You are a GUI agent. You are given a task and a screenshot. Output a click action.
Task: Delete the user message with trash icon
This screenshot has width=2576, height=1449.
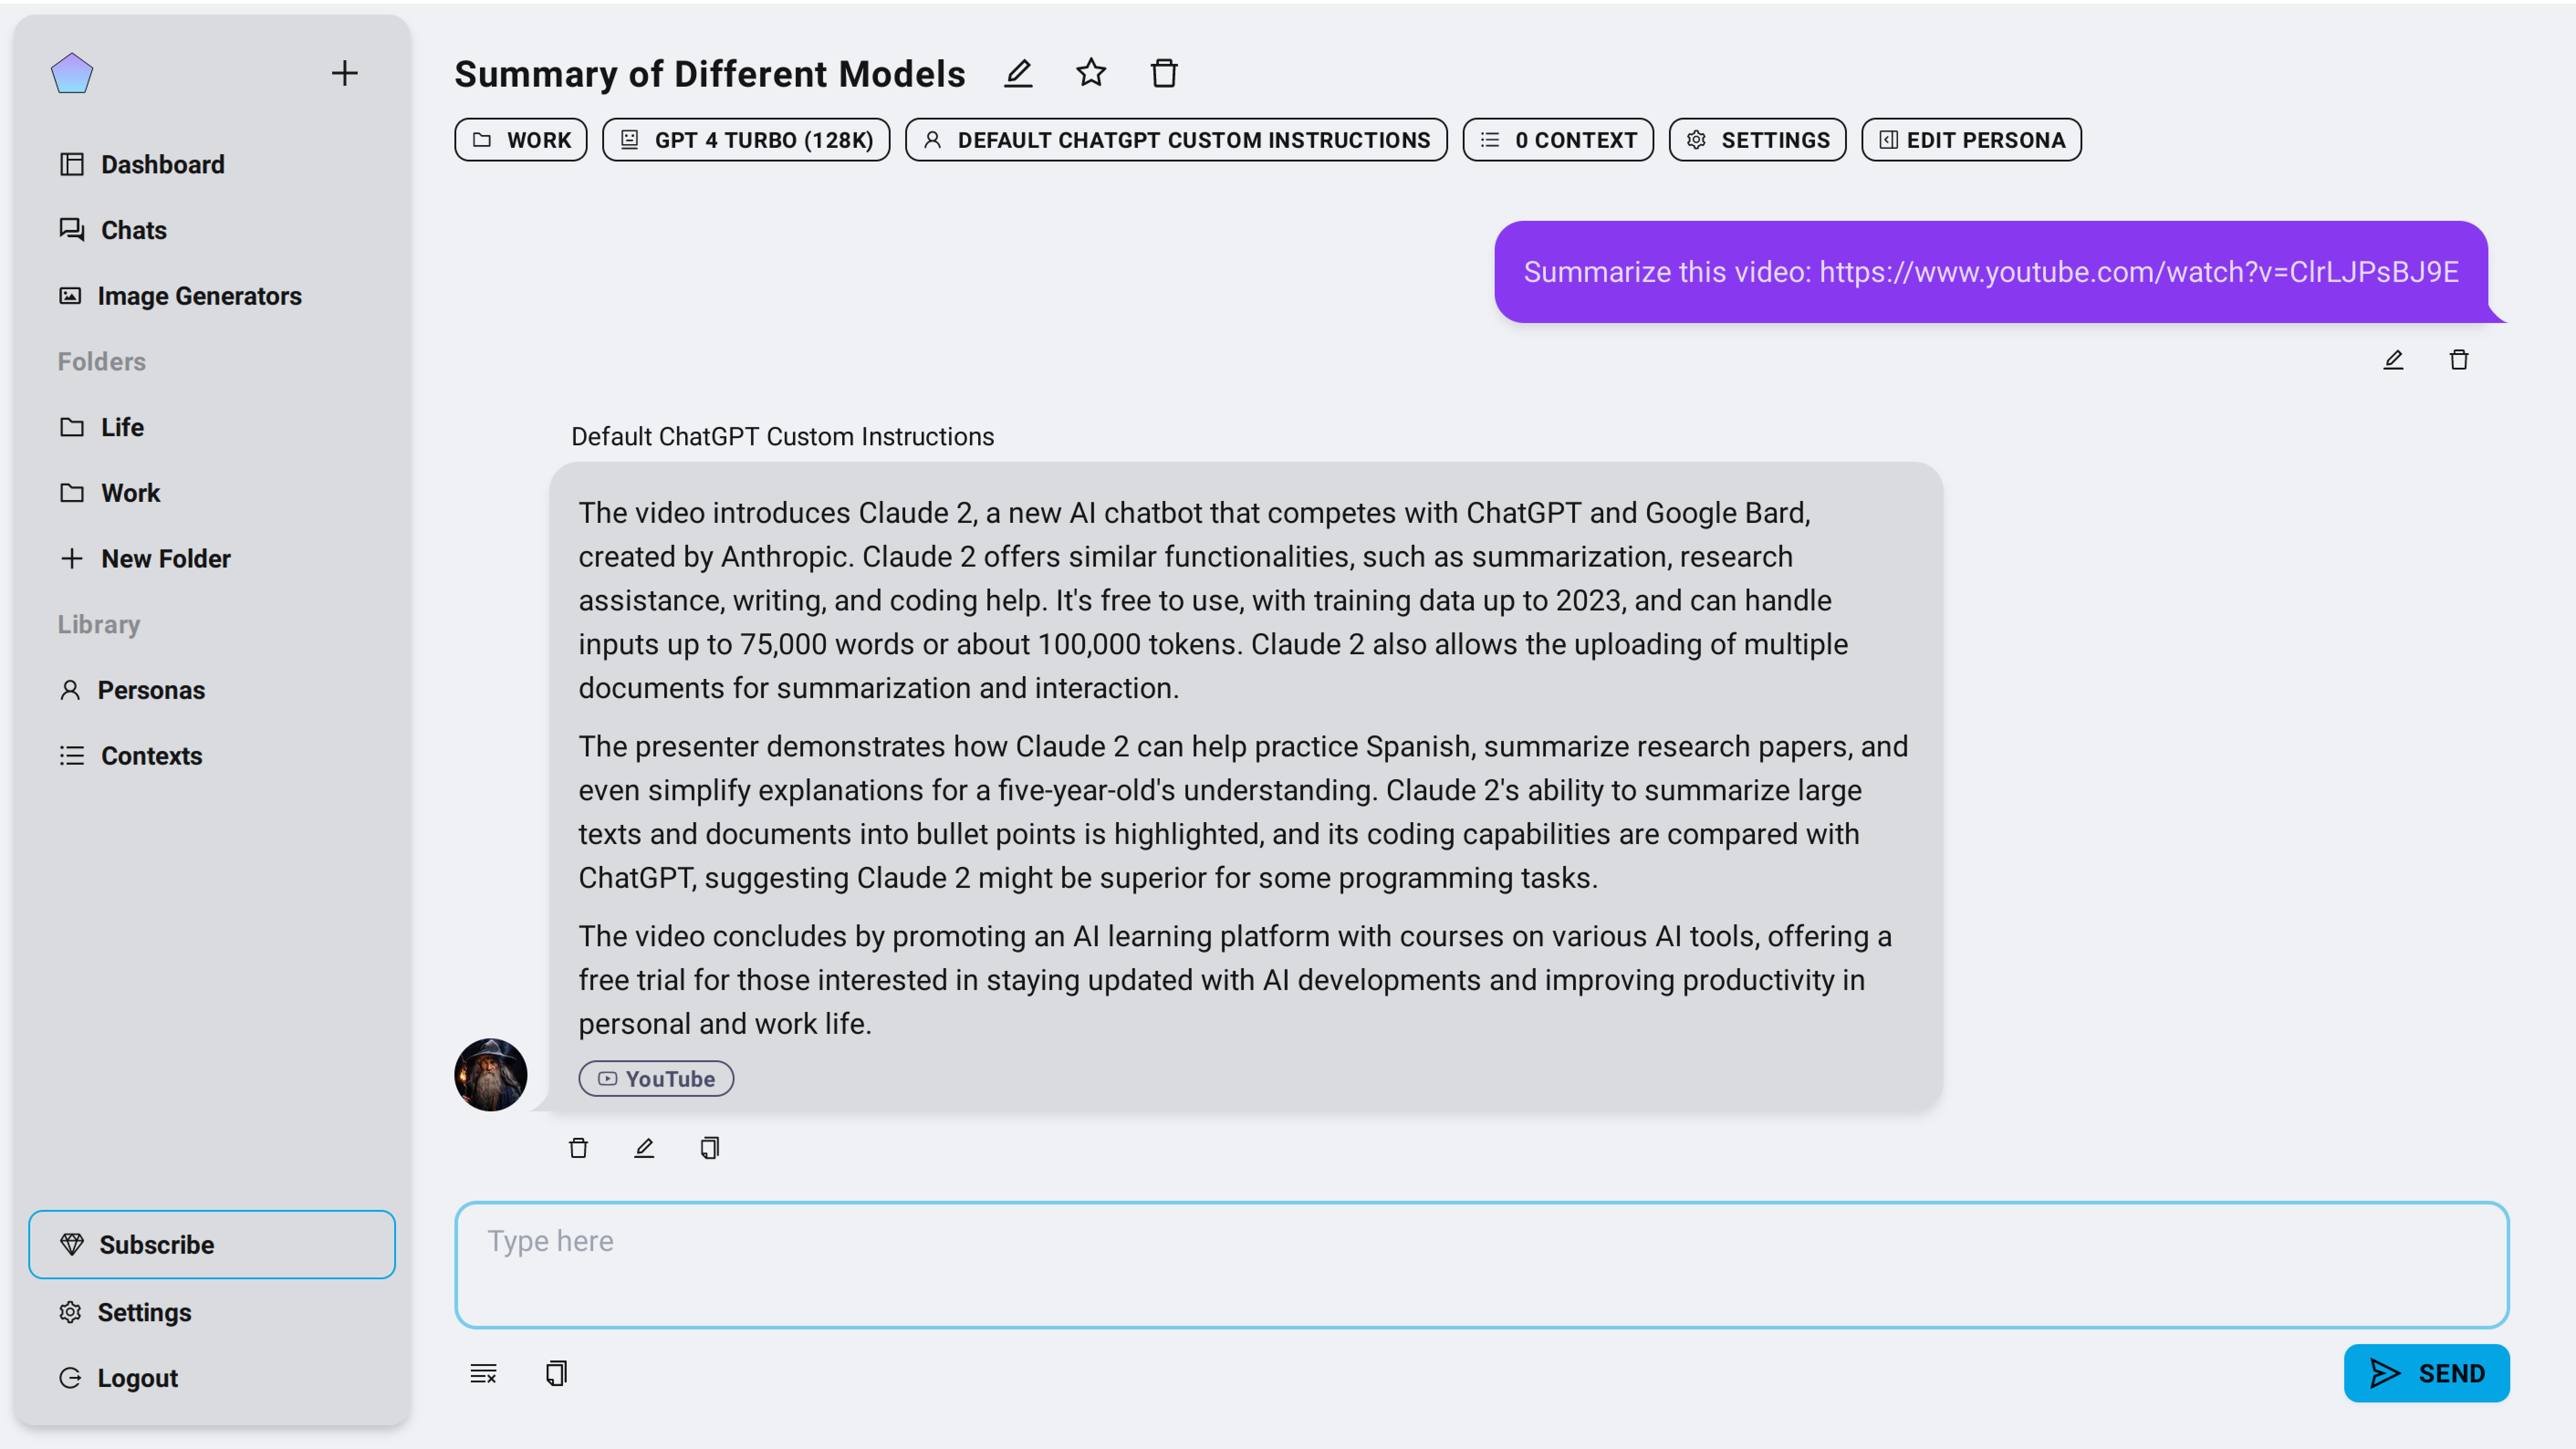[x=2459, y=360]
